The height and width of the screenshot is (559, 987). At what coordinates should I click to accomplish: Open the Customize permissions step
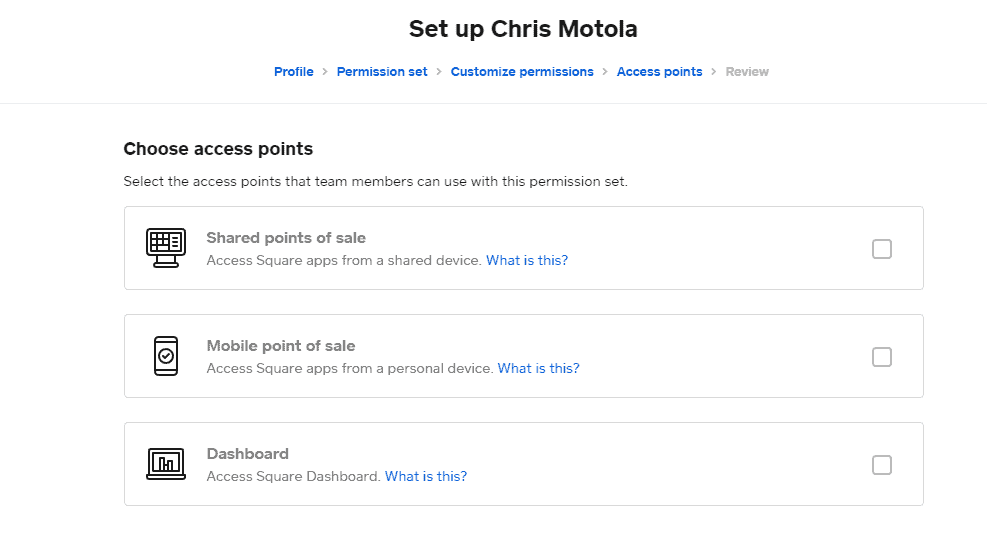click(522, 72)
